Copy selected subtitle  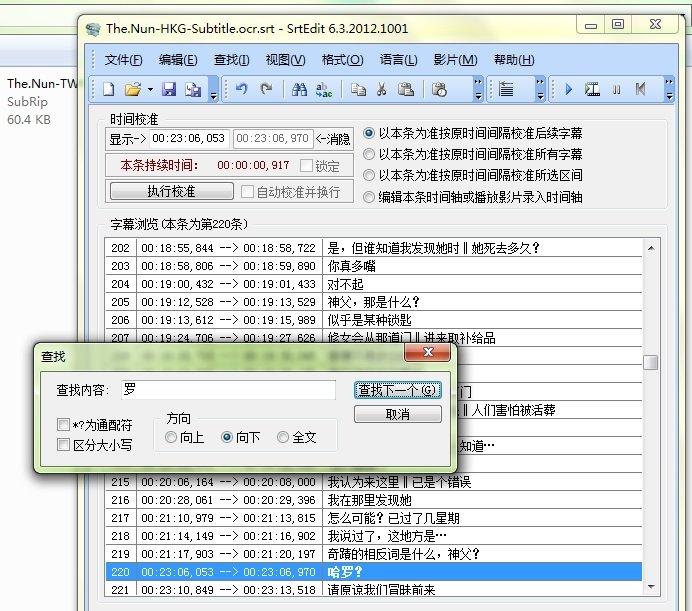358,90
